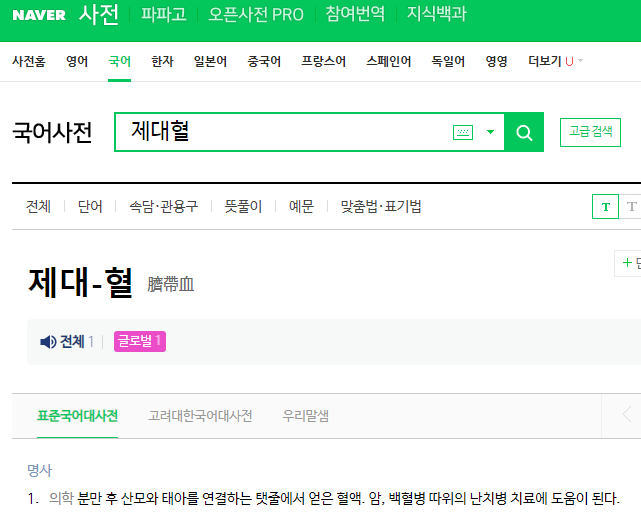This screenshot has height=523, width=641.
Task: Click the 의학 category label
Action: tap(61, 498)
